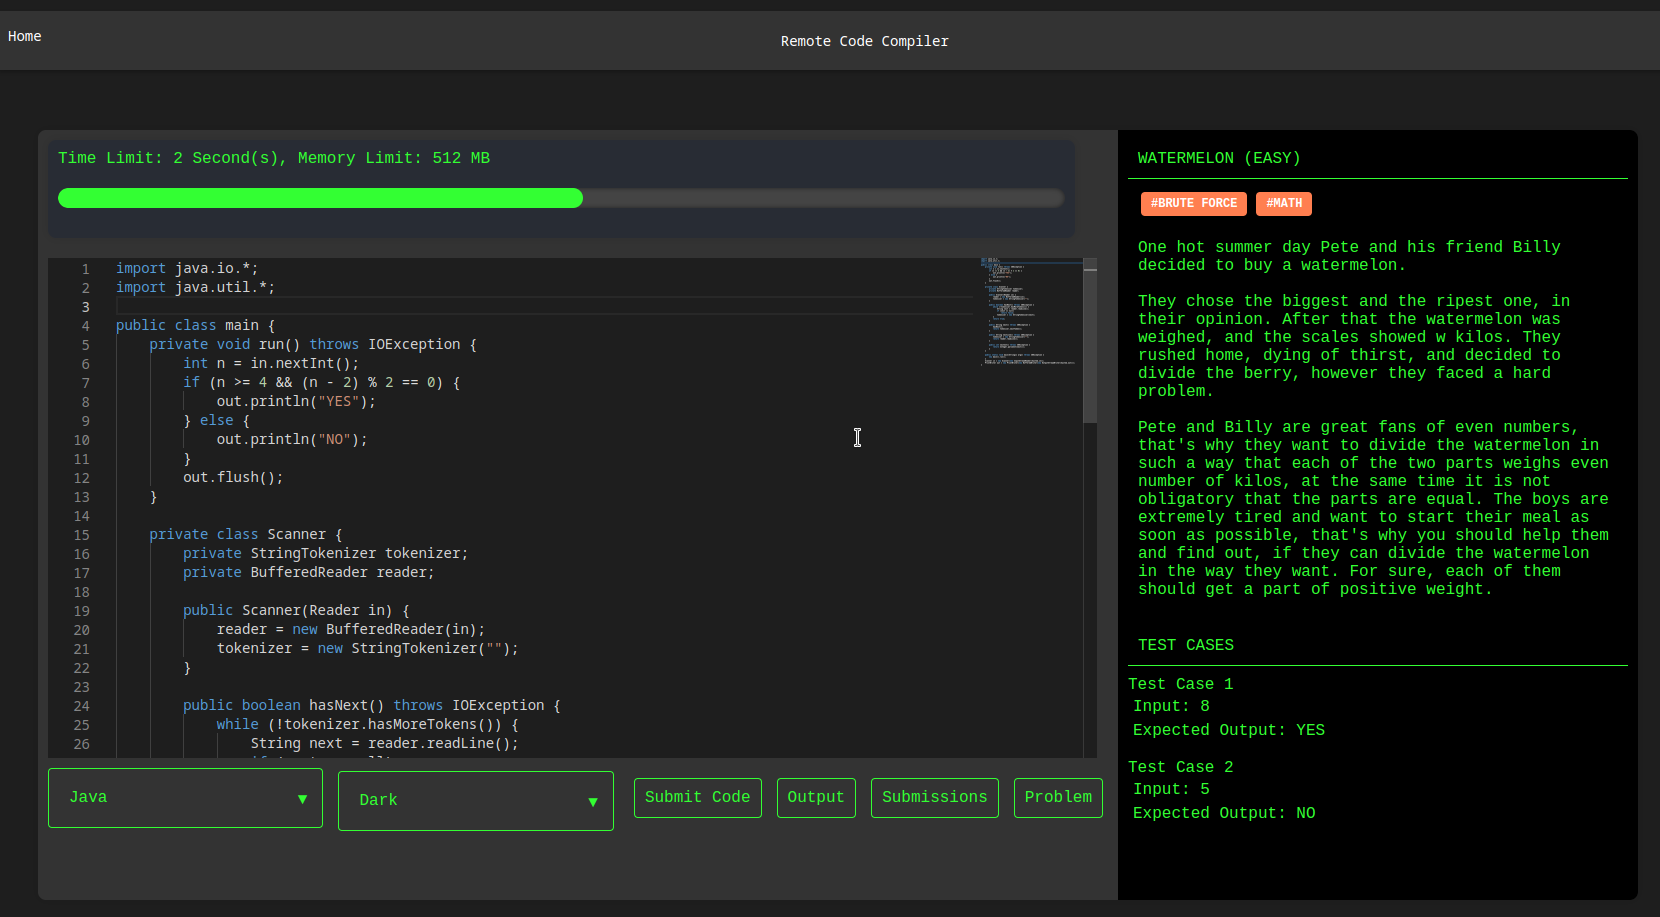This screenshot has height=917, width=1660.
Task: Place cursor on empty line 3
Action: pyautogui.click(x=544, y=307)
